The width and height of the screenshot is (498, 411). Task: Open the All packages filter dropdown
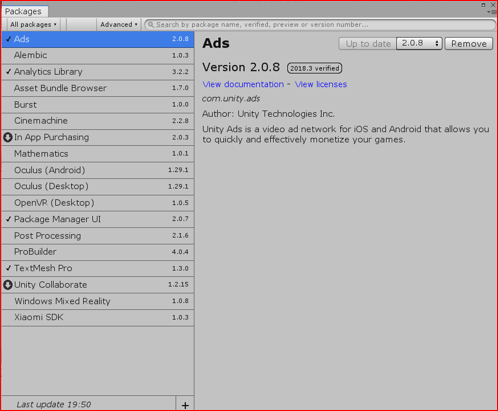tap(33, 25)
